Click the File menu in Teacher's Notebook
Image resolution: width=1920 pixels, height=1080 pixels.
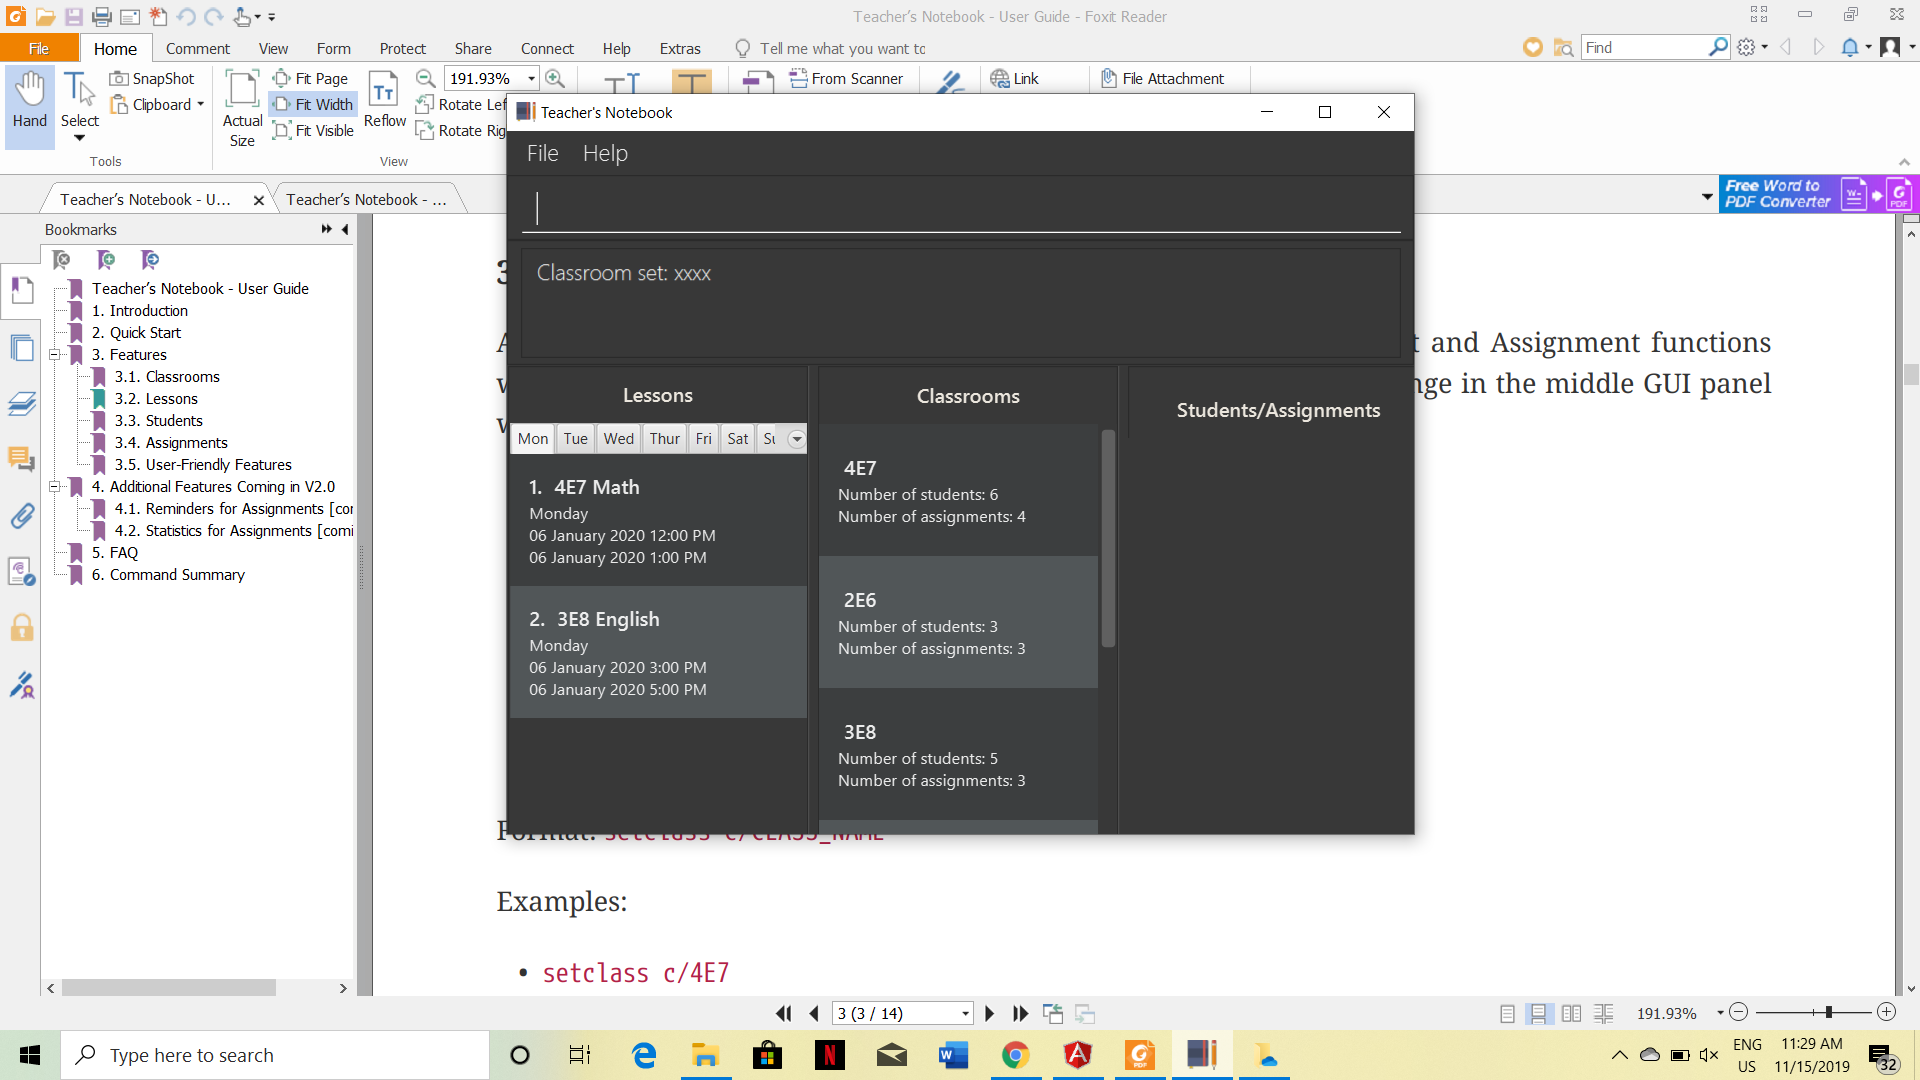tap(542, 153)
